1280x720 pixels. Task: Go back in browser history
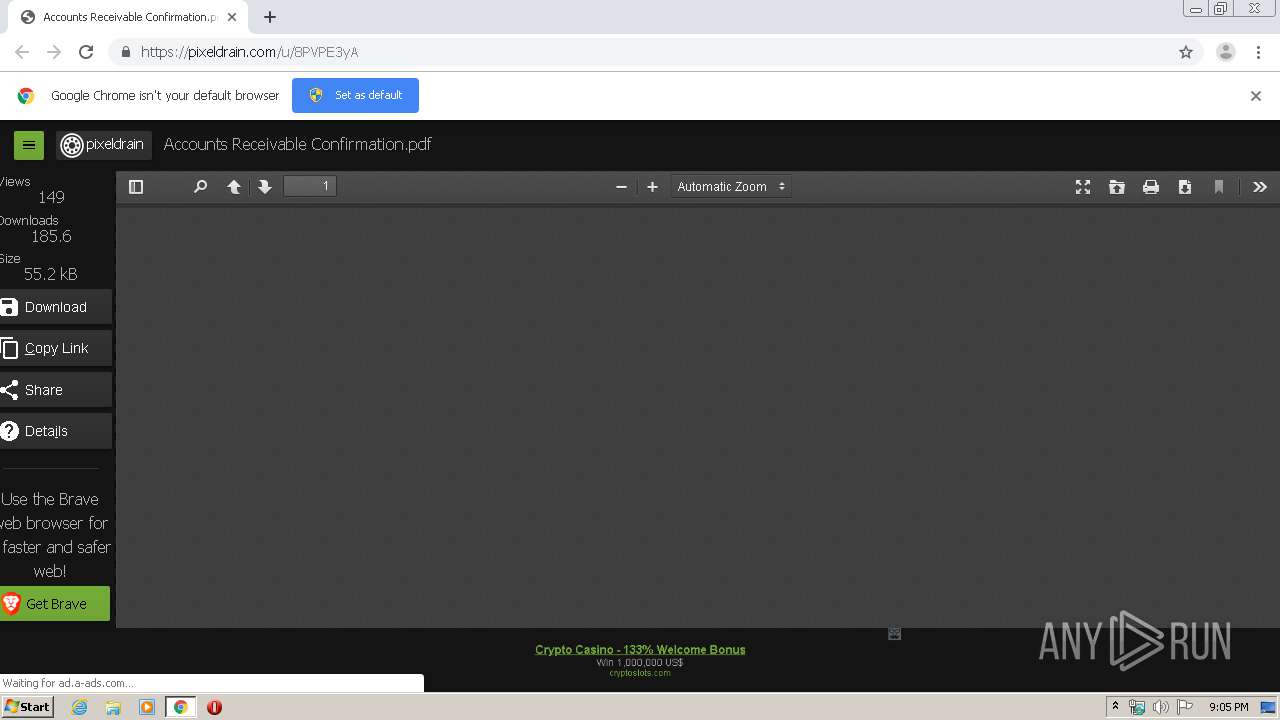coord(22,52)
